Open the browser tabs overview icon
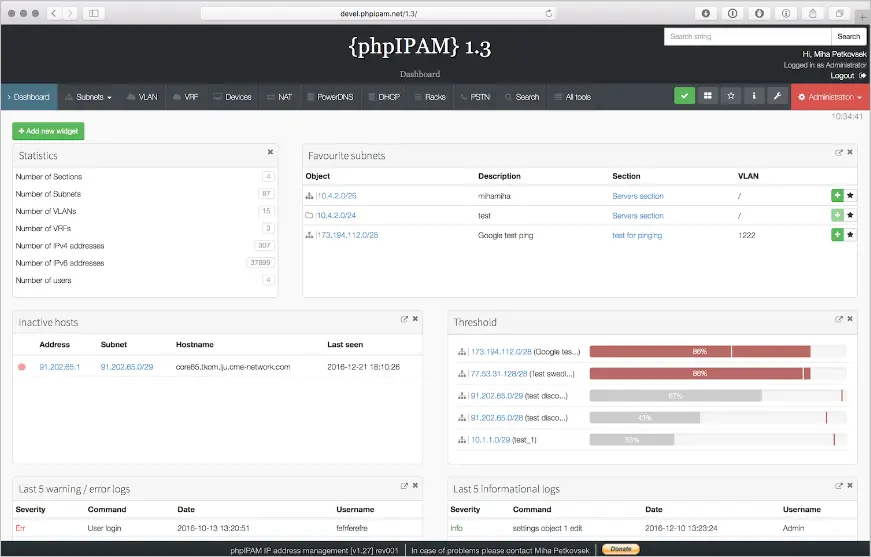The height and width of the screenshot is (557, 871). click(x=839, y=13)
